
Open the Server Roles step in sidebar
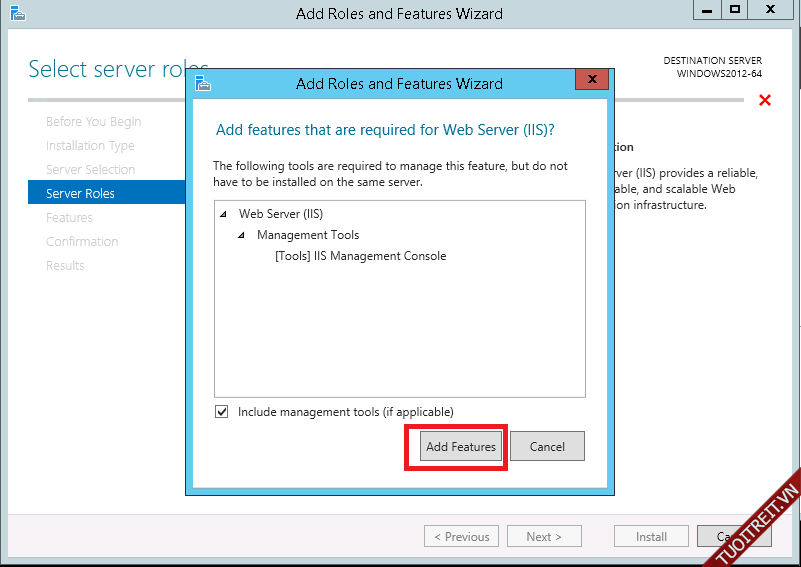80,193
